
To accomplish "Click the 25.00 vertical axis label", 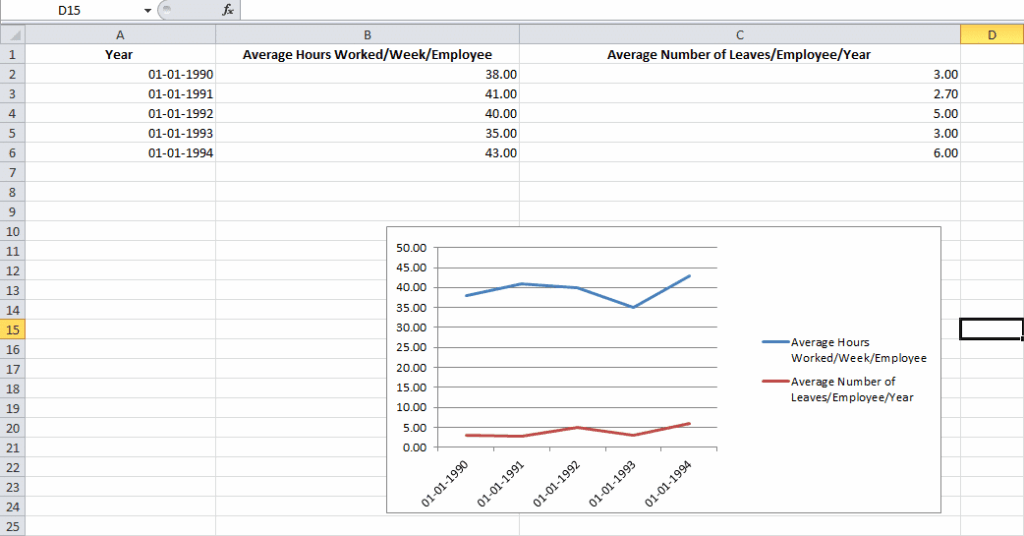I will [411, 347].
